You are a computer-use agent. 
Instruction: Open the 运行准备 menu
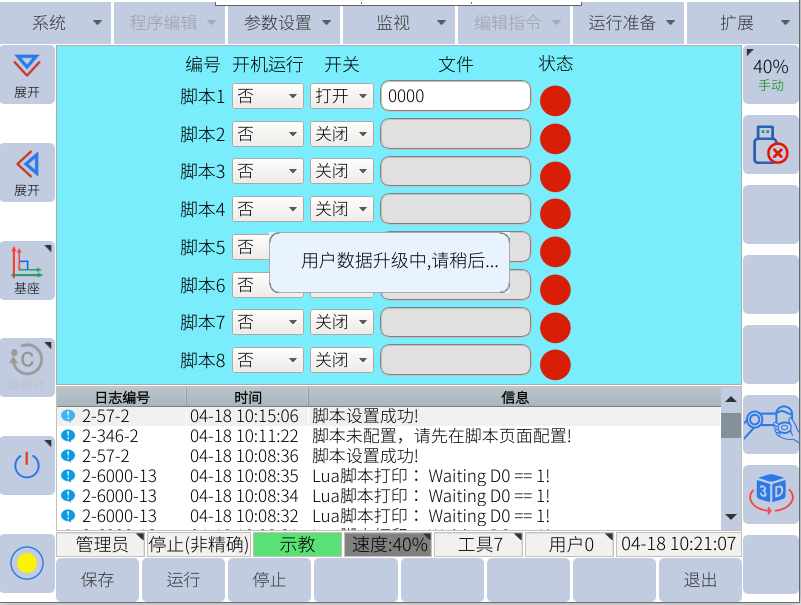(630, 23)
